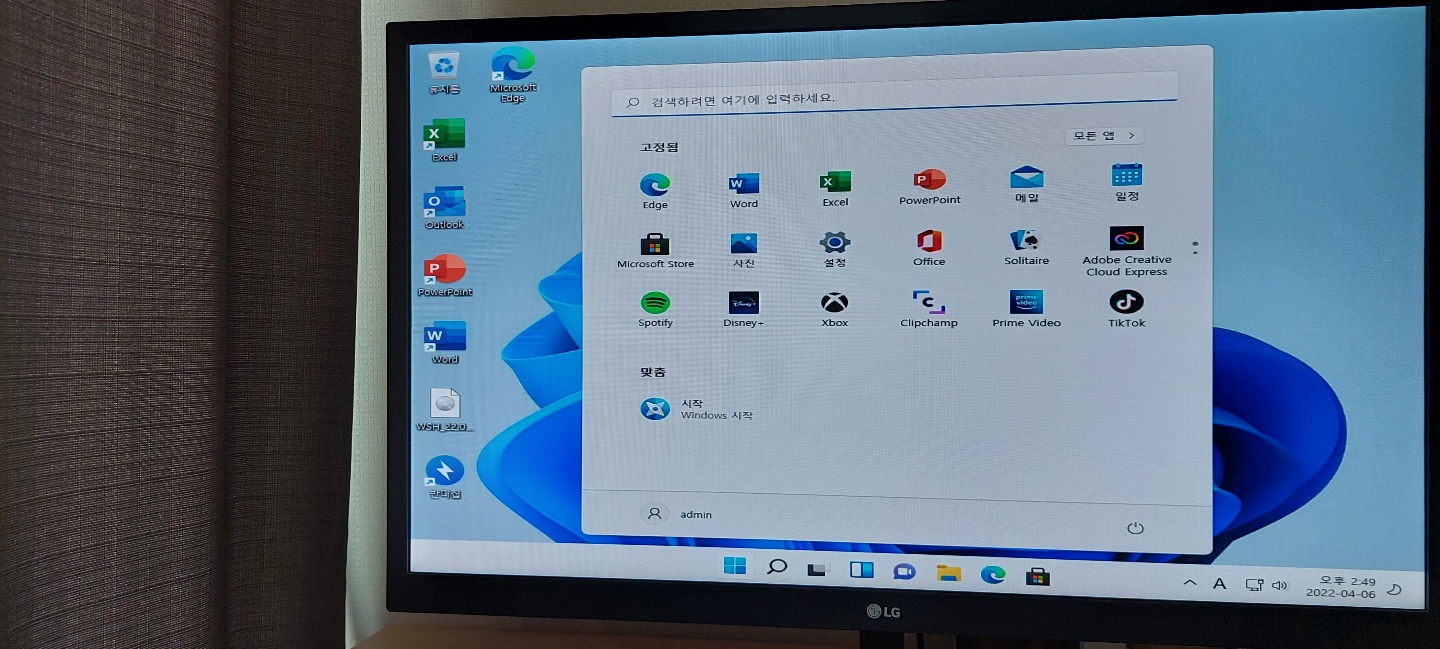Open the Xbox app

pos(835,310)
